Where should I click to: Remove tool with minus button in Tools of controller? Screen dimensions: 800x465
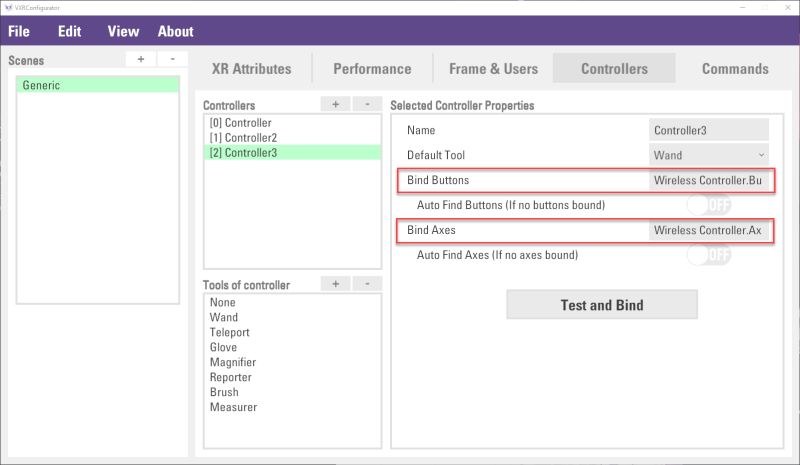tap(367, 284)
